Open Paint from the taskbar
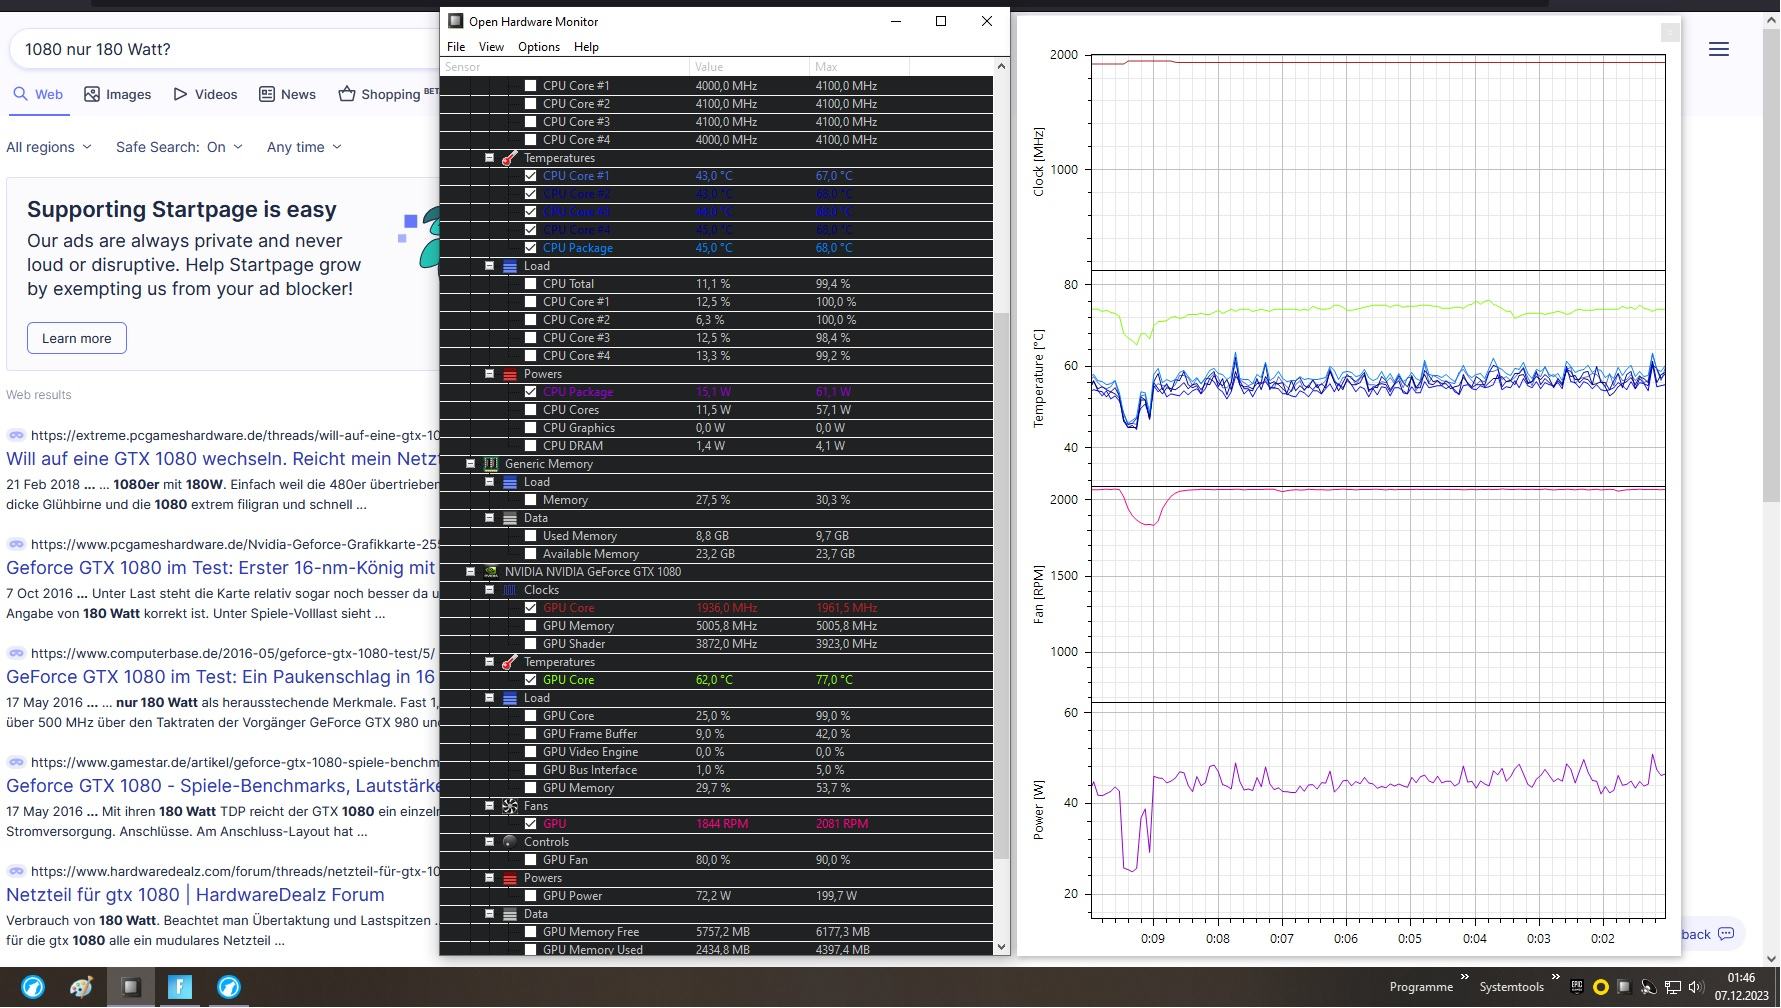This screenshot has height=1008, width=1781. 81,987
